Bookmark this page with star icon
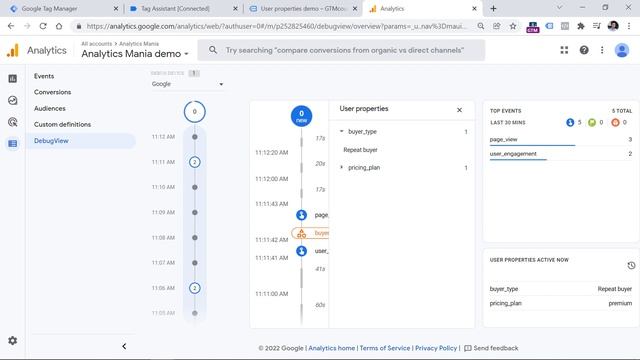 tap(513, 26)
